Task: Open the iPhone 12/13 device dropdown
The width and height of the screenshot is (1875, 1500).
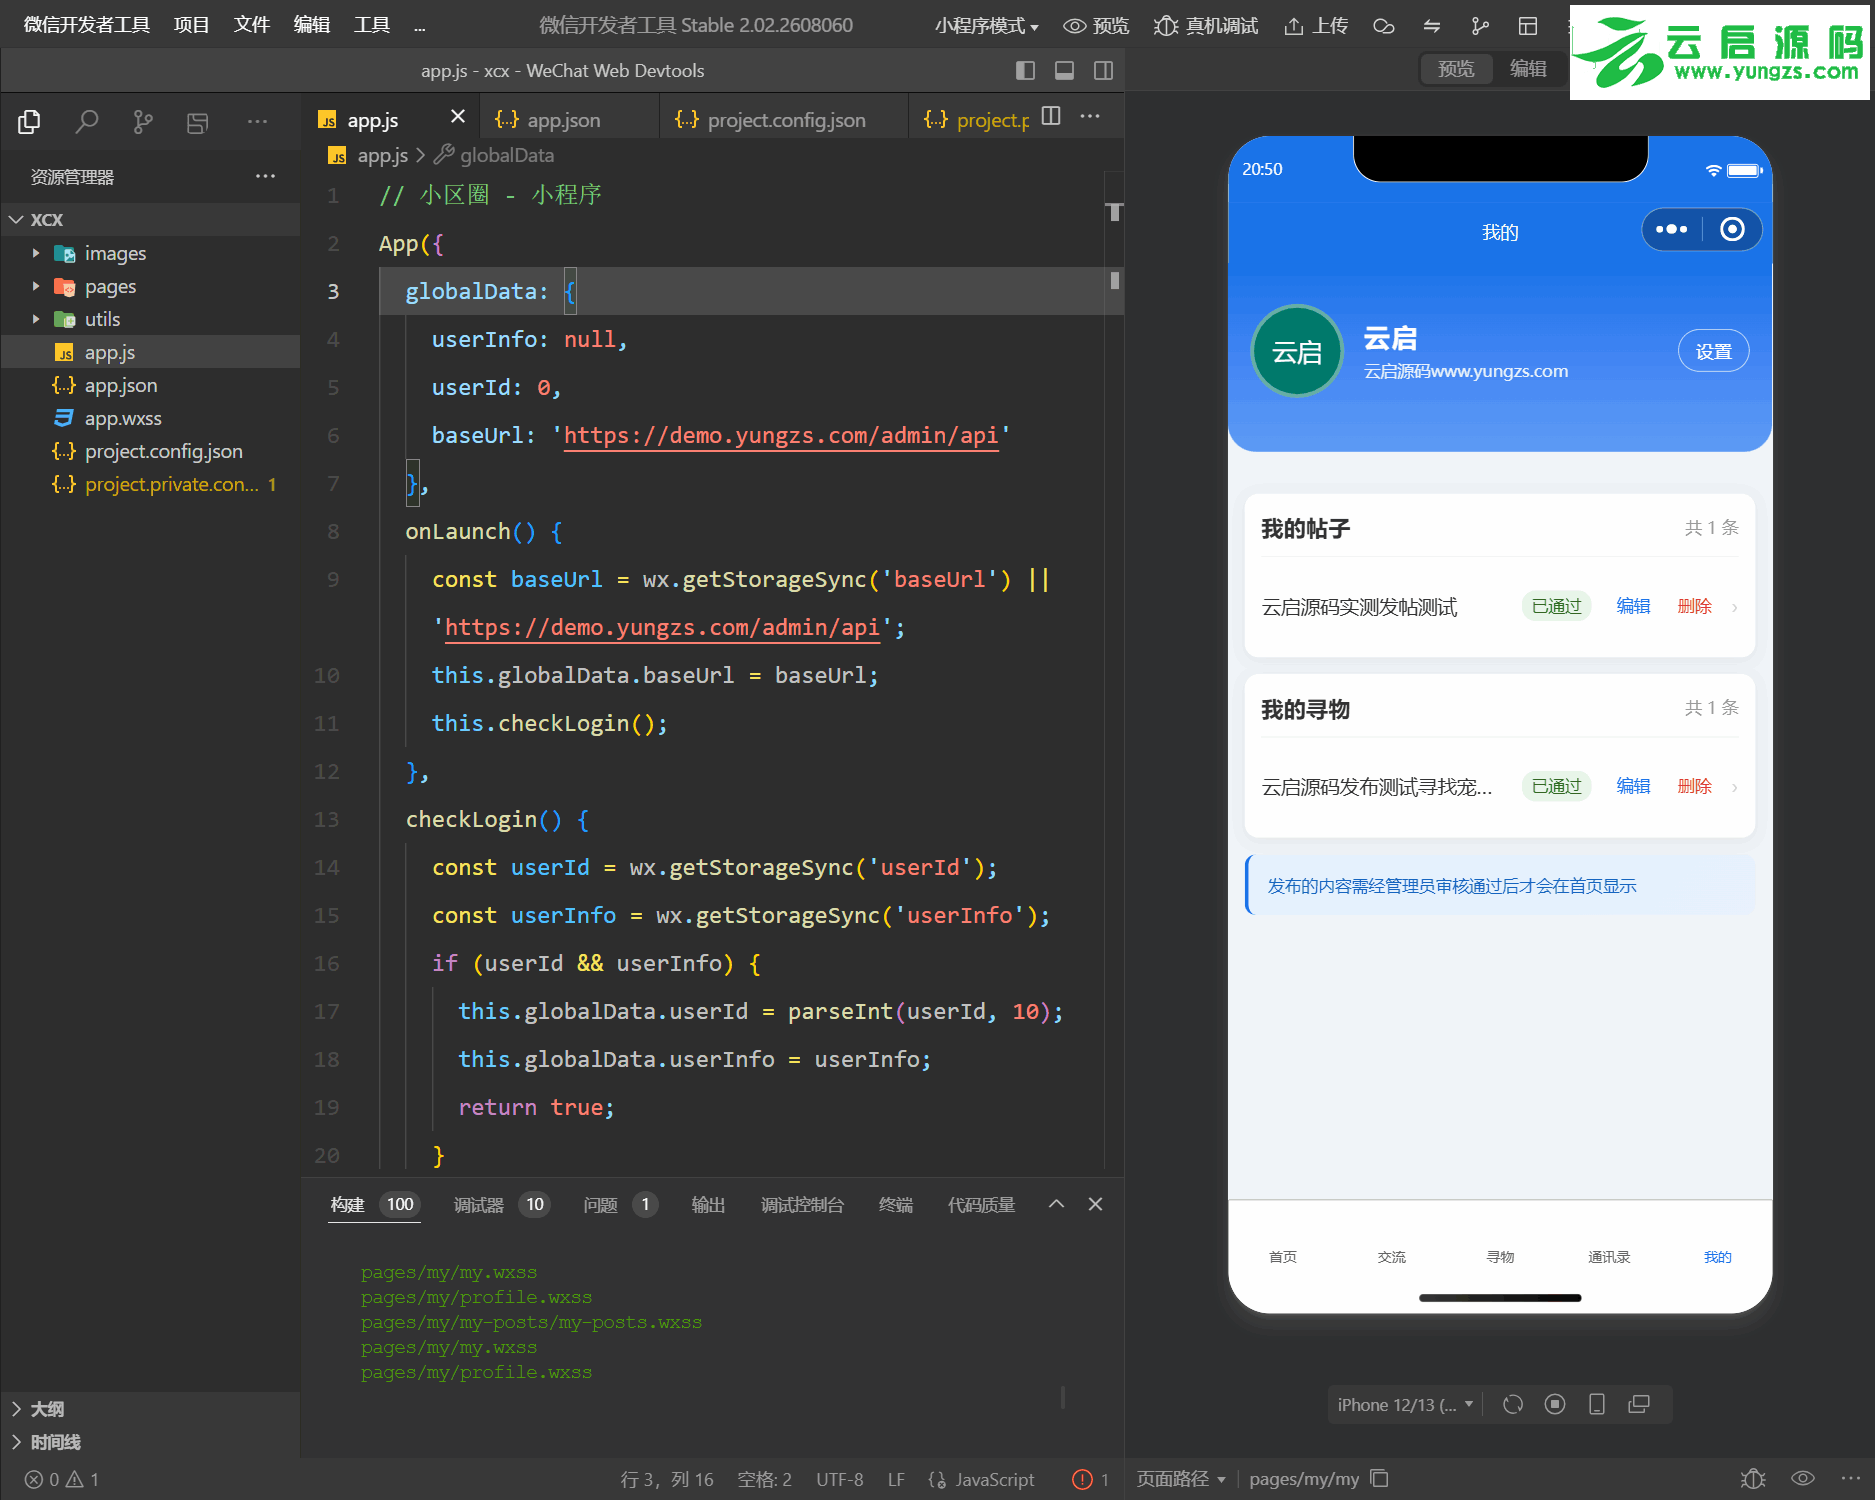Action: coord(1405,1404)
